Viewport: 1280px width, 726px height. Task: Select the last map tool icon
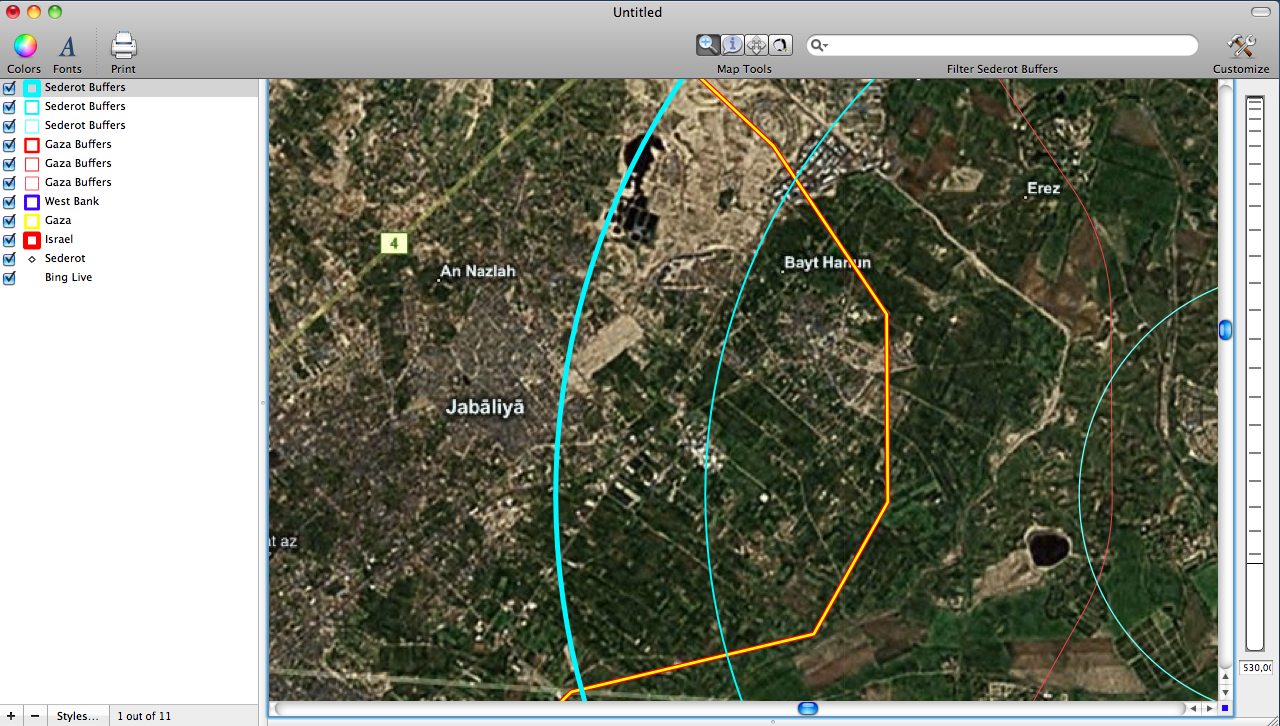pos(780,44)
